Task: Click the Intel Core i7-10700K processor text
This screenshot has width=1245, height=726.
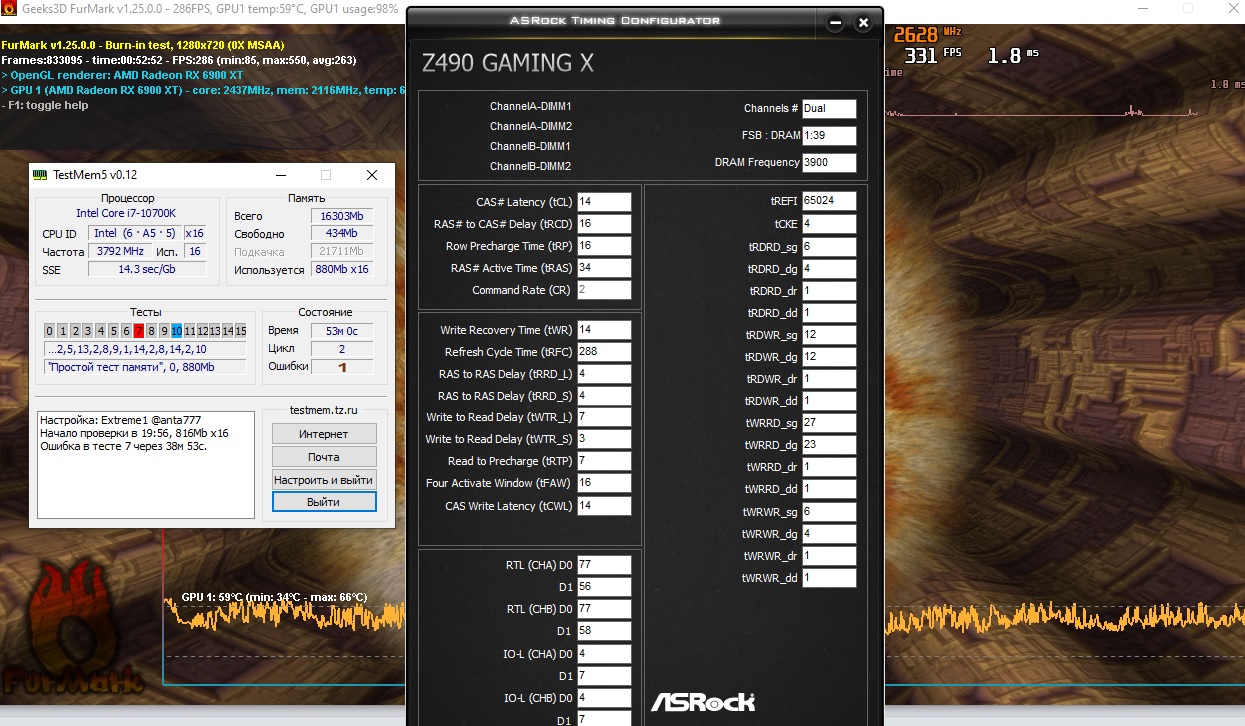Action: pyautogui.click(x=126, y=214)
